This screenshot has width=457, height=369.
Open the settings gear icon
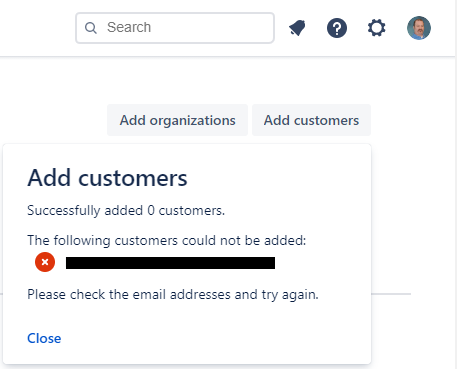point(377,28)
